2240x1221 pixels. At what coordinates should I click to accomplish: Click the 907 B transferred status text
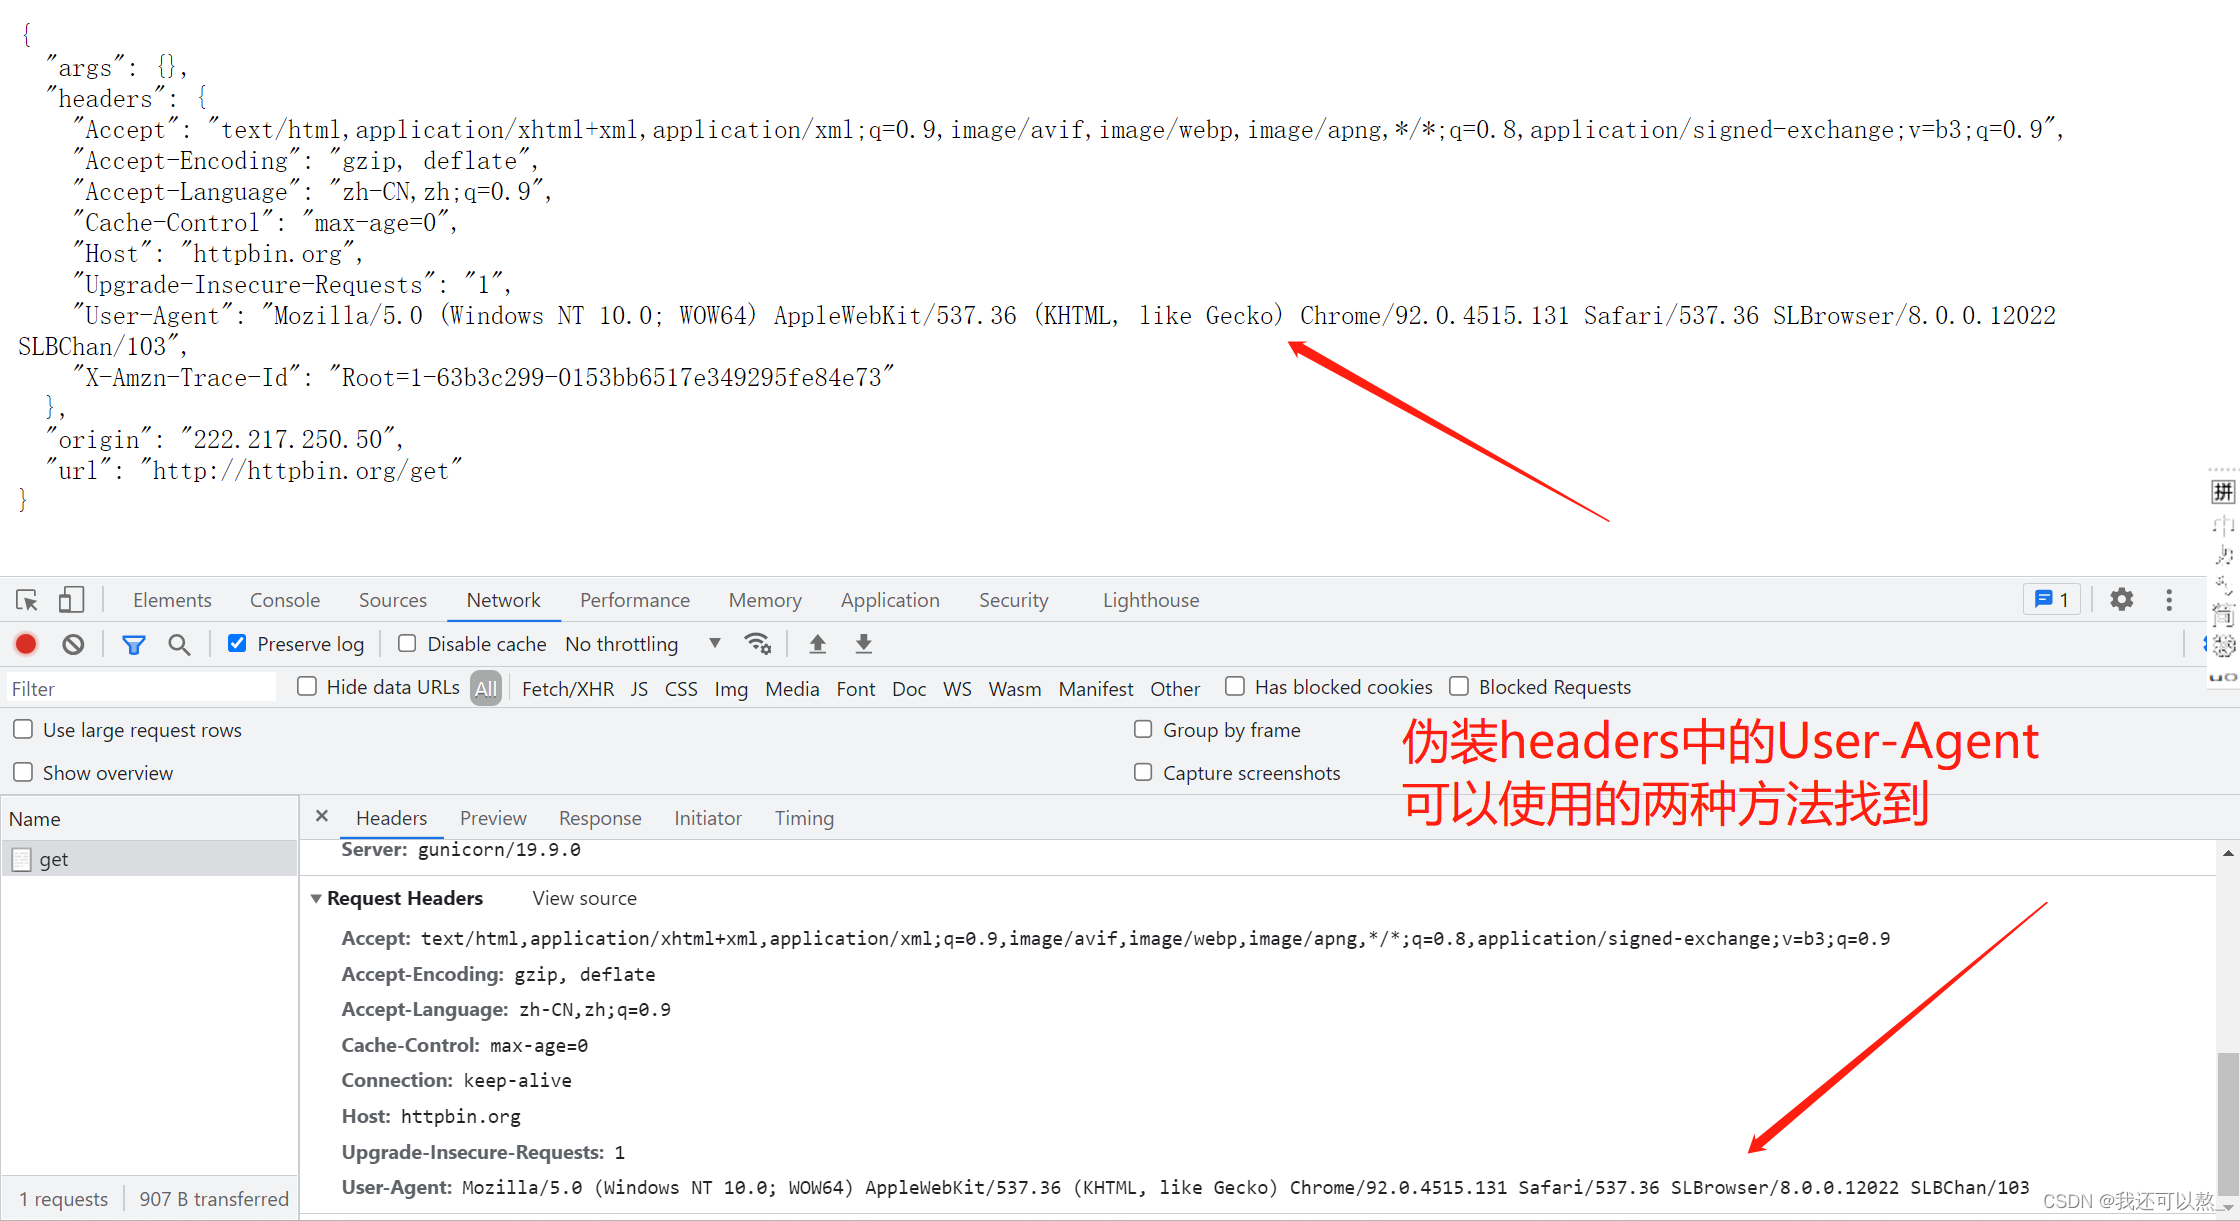[x=213, y=1198]
